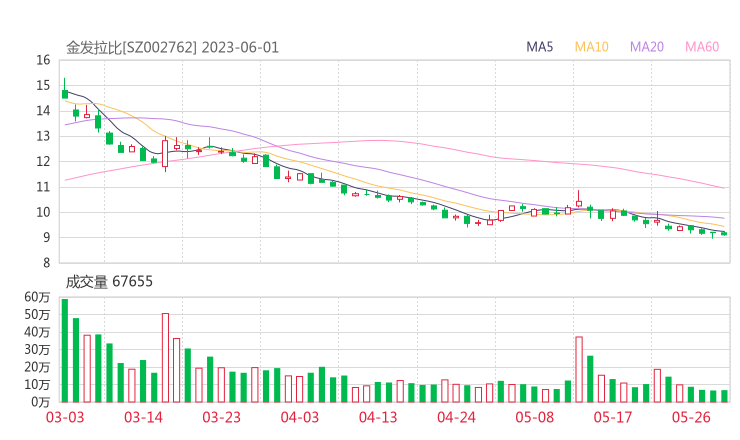Click the 20万 volume axis label

point(37,367)
